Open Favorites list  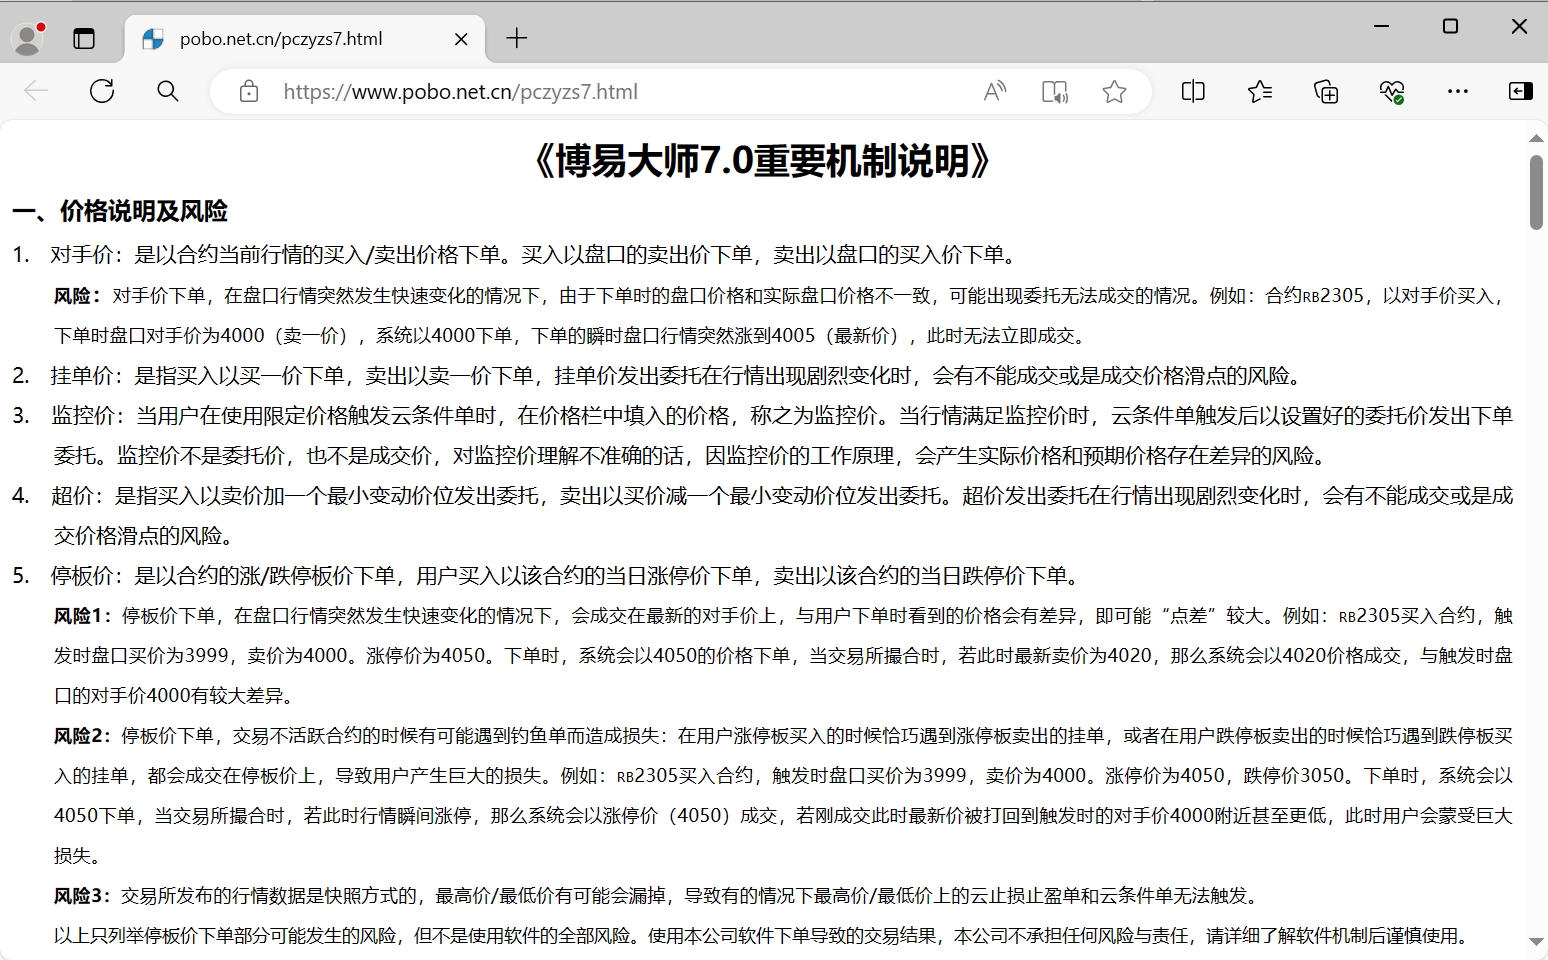tap(1260, 92)
